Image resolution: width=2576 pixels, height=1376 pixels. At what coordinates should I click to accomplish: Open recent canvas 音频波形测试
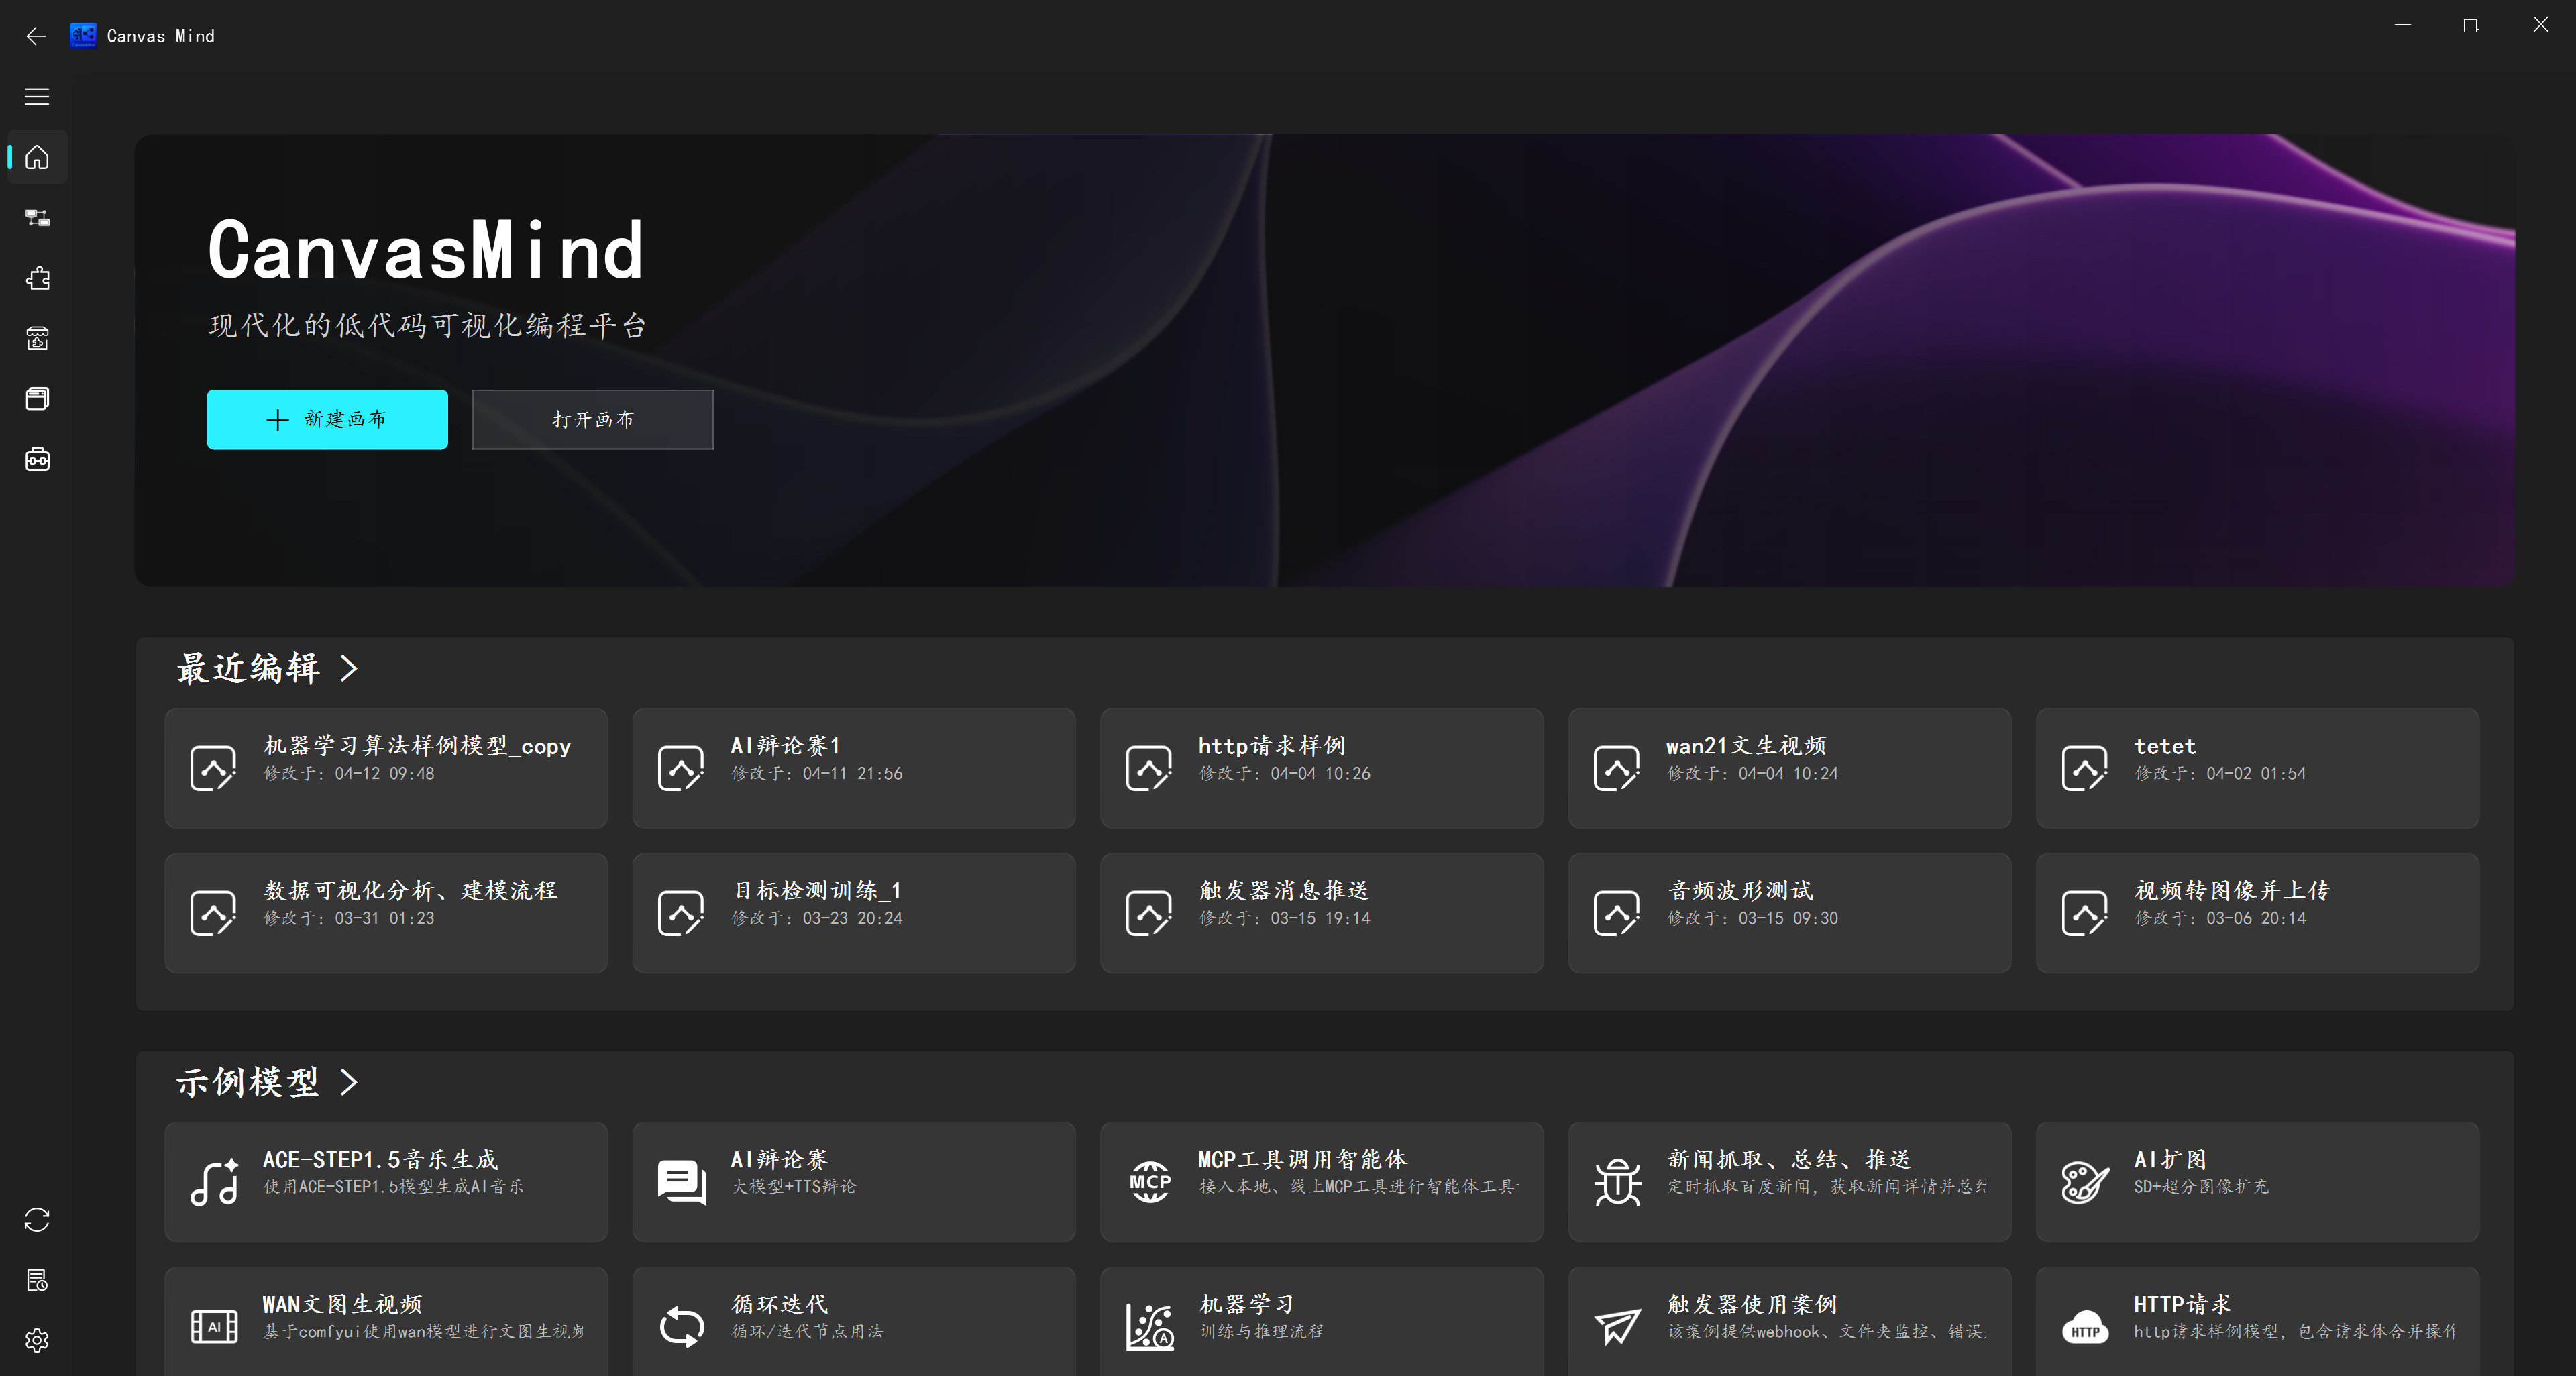click(1790, 913)
